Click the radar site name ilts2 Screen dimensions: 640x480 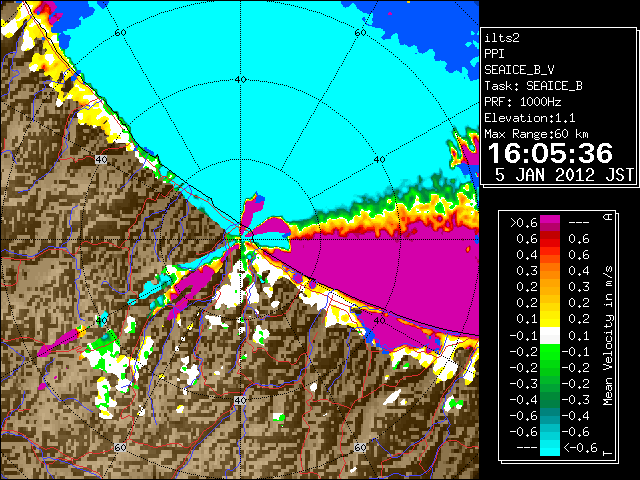coord(502,38)
